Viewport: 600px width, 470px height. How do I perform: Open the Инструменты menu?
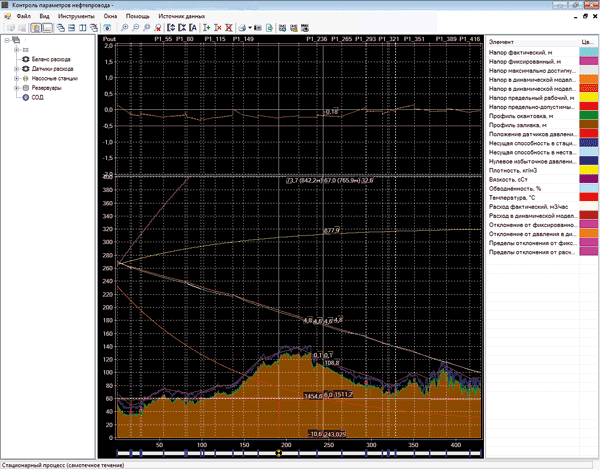click(76, 16)
